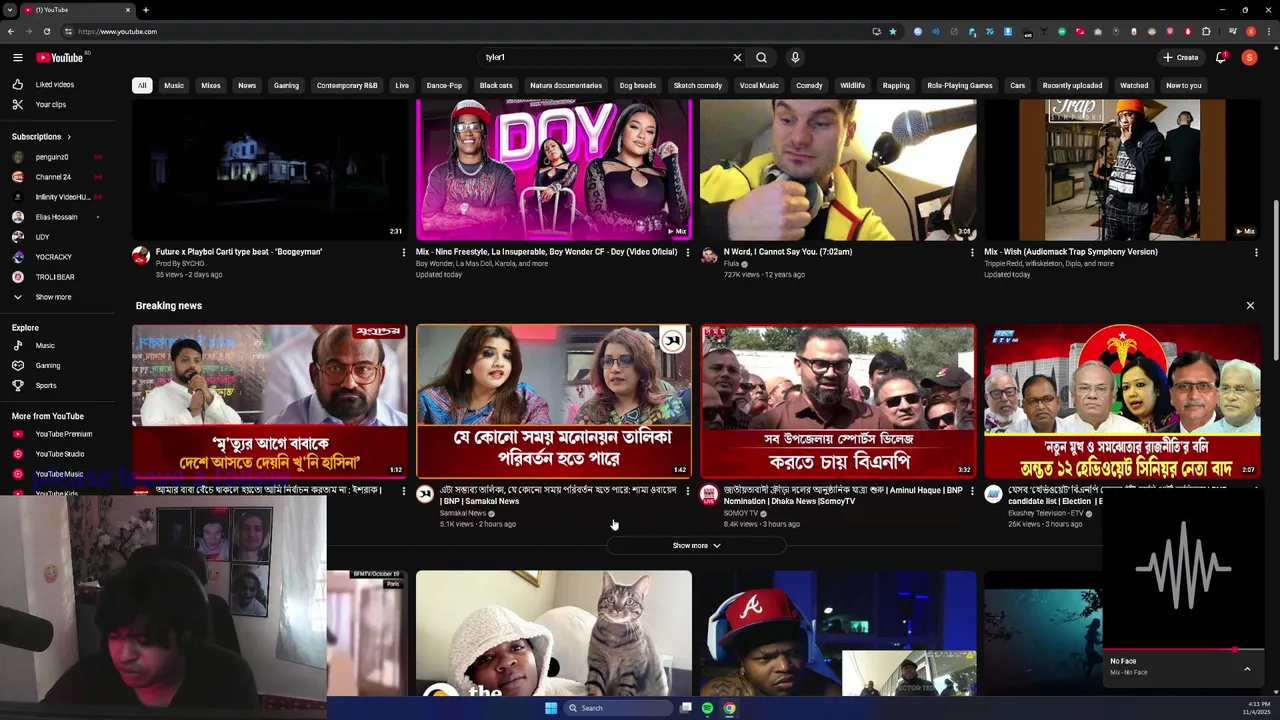
Task: Open Windows Start menu
Action: pos(550,708)
